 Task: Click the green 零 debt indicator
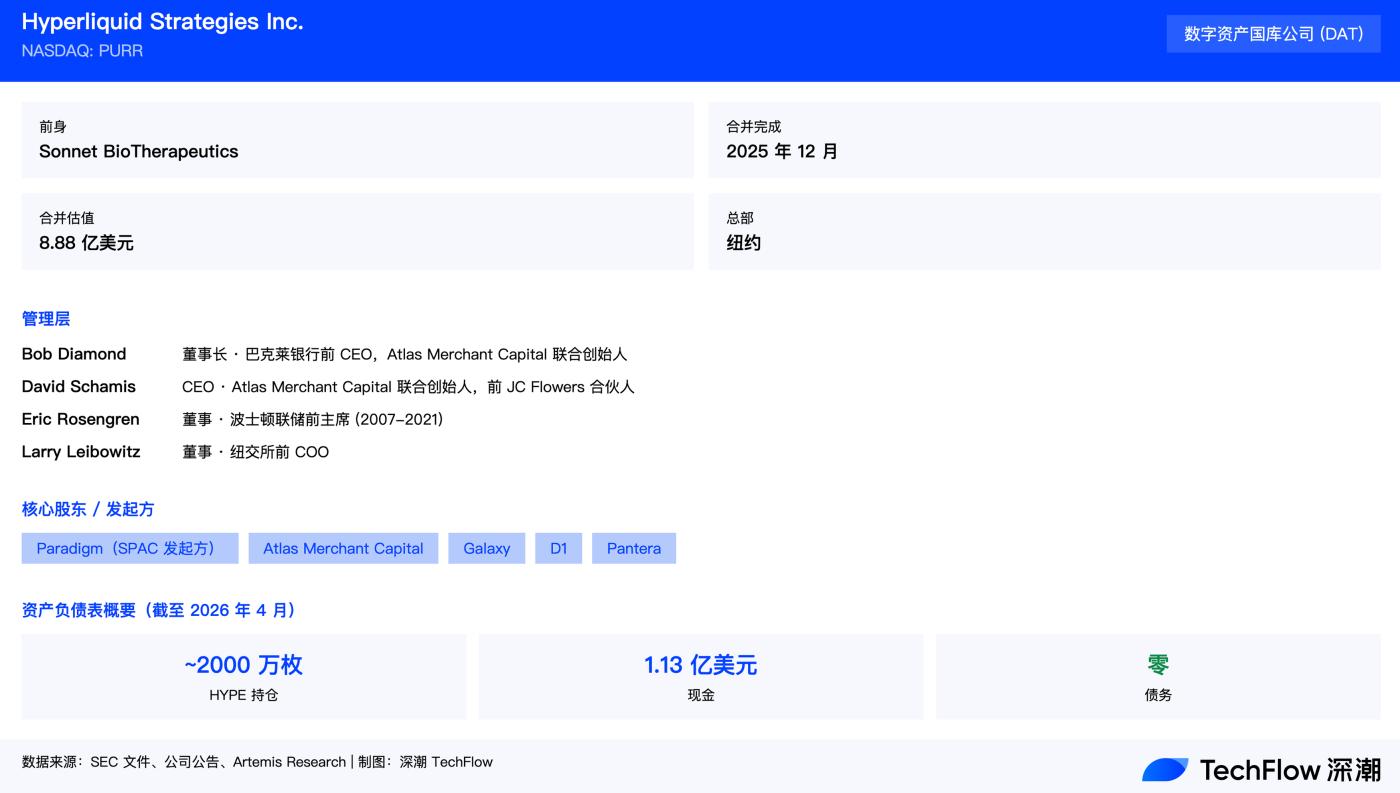coord(1158,665)
